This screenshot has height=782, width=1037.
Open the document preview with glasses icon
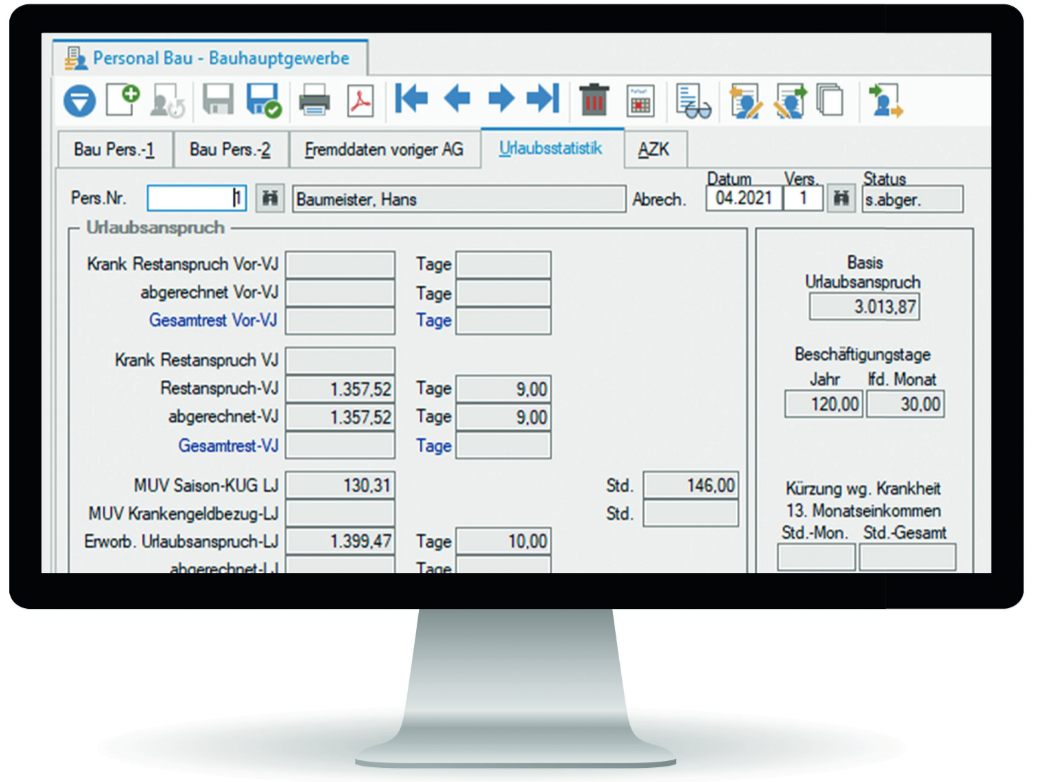(692, 100)
